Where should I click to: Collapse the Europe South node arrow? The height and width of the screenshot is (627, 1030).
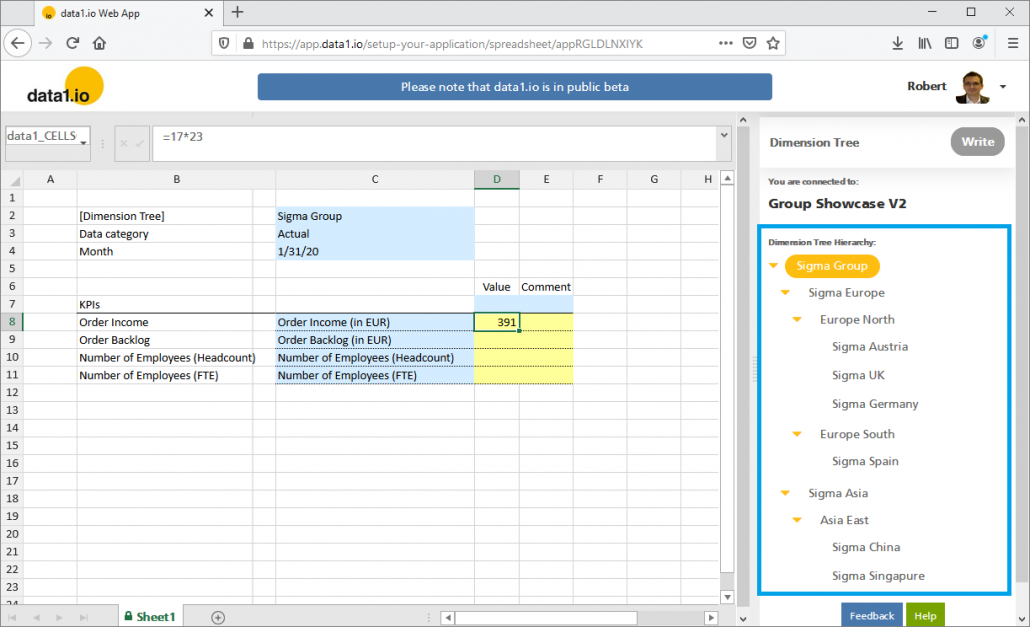(x=797, y=434)
